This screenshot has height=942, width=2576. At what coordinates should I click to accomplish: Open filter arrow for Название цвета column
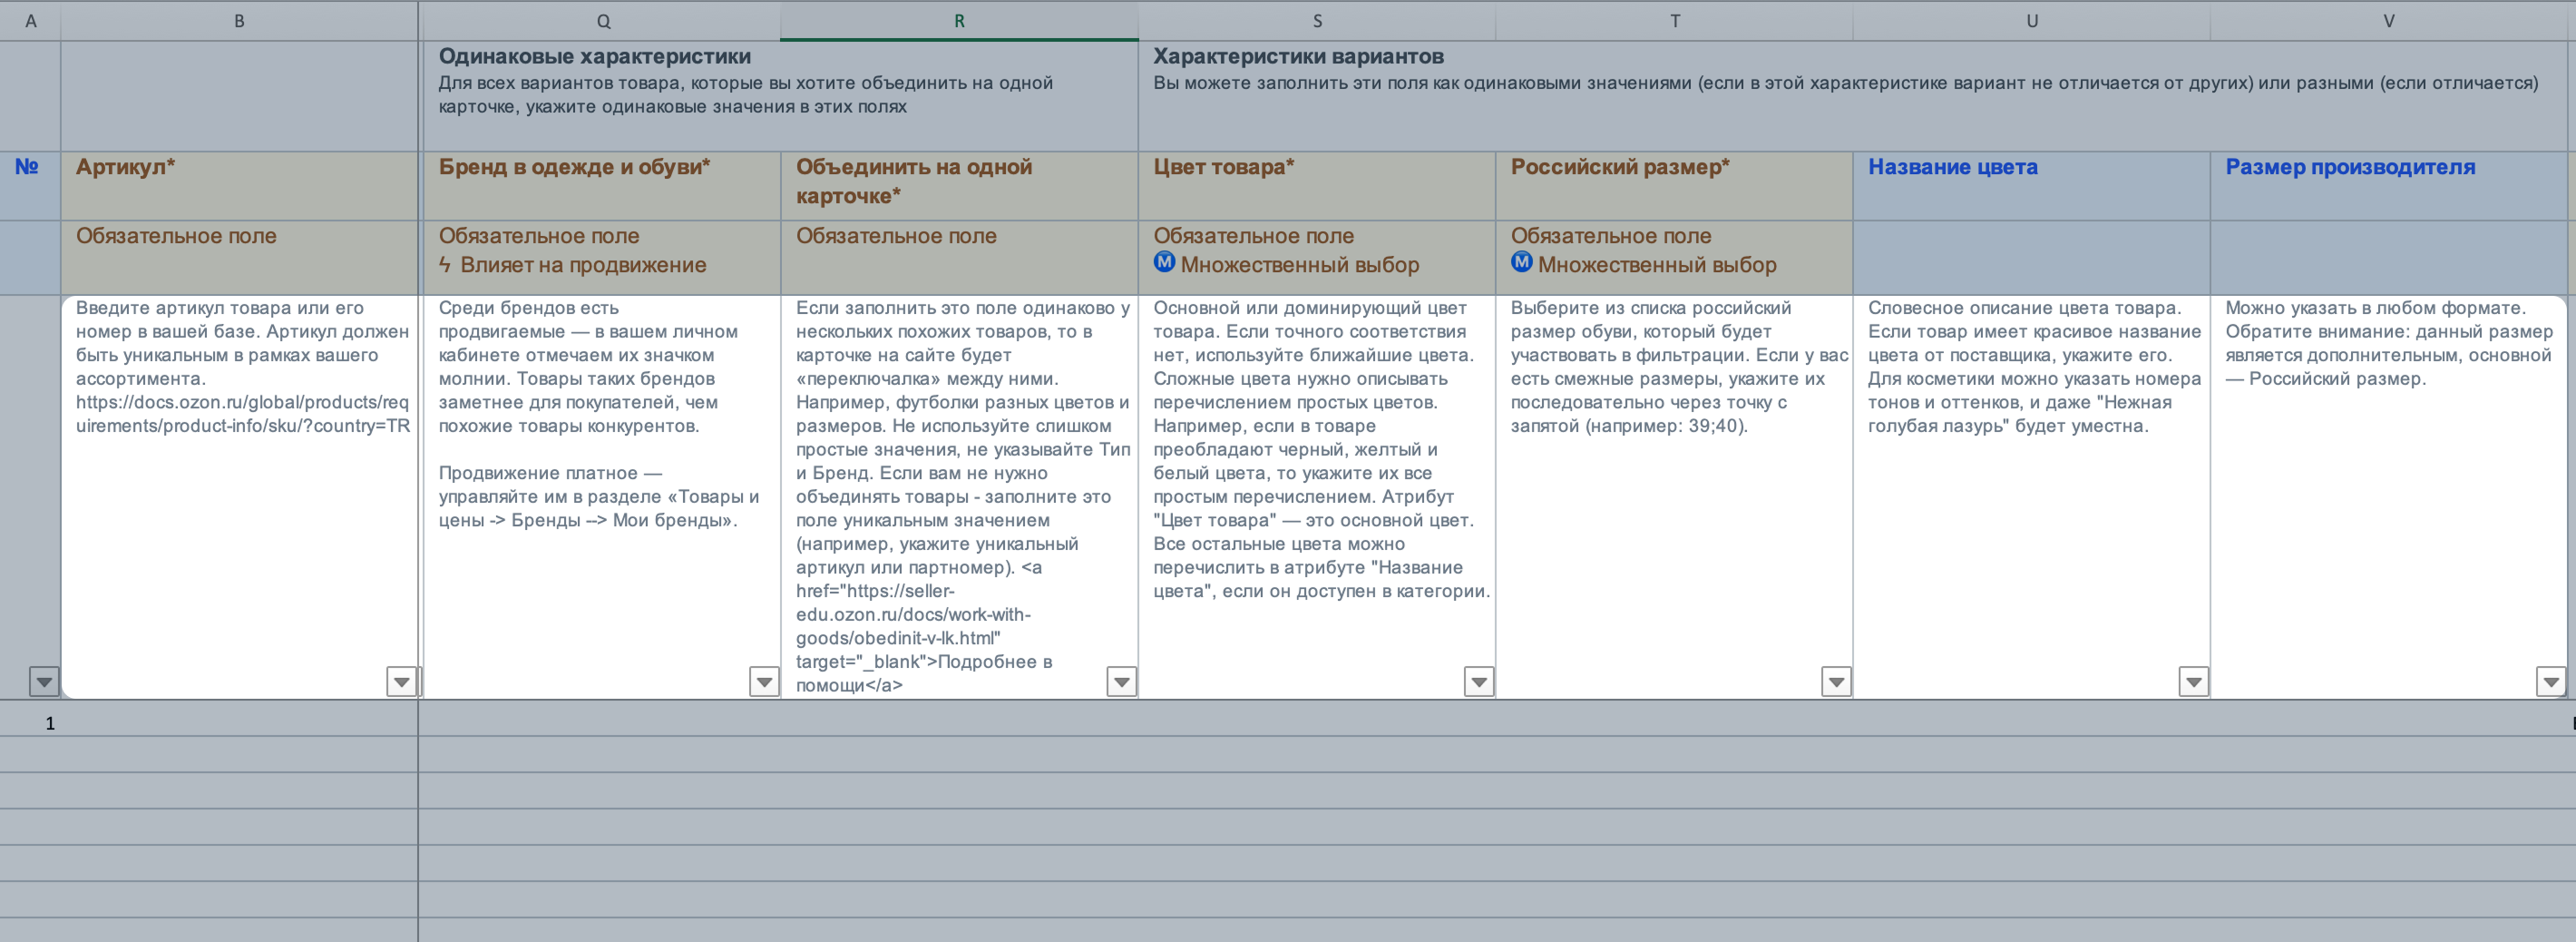(2193, 682)
